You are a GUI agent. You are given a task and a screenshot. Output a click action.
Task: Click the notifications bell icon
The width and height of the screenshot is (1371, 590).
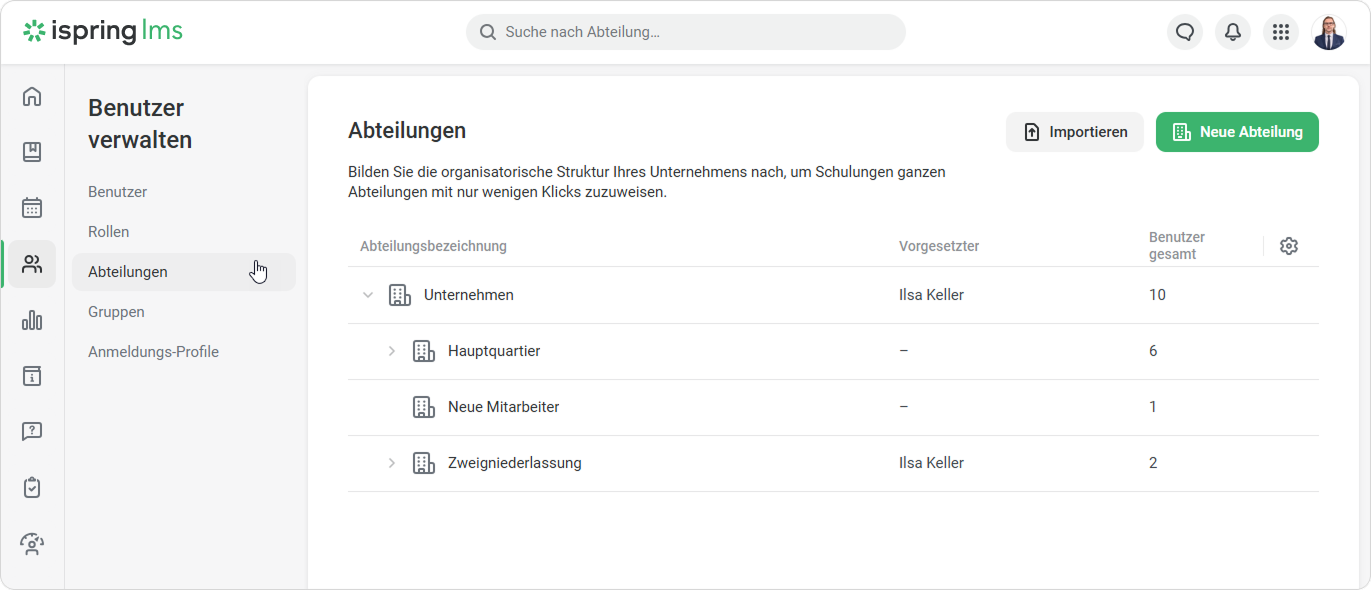click(1233, 32)
